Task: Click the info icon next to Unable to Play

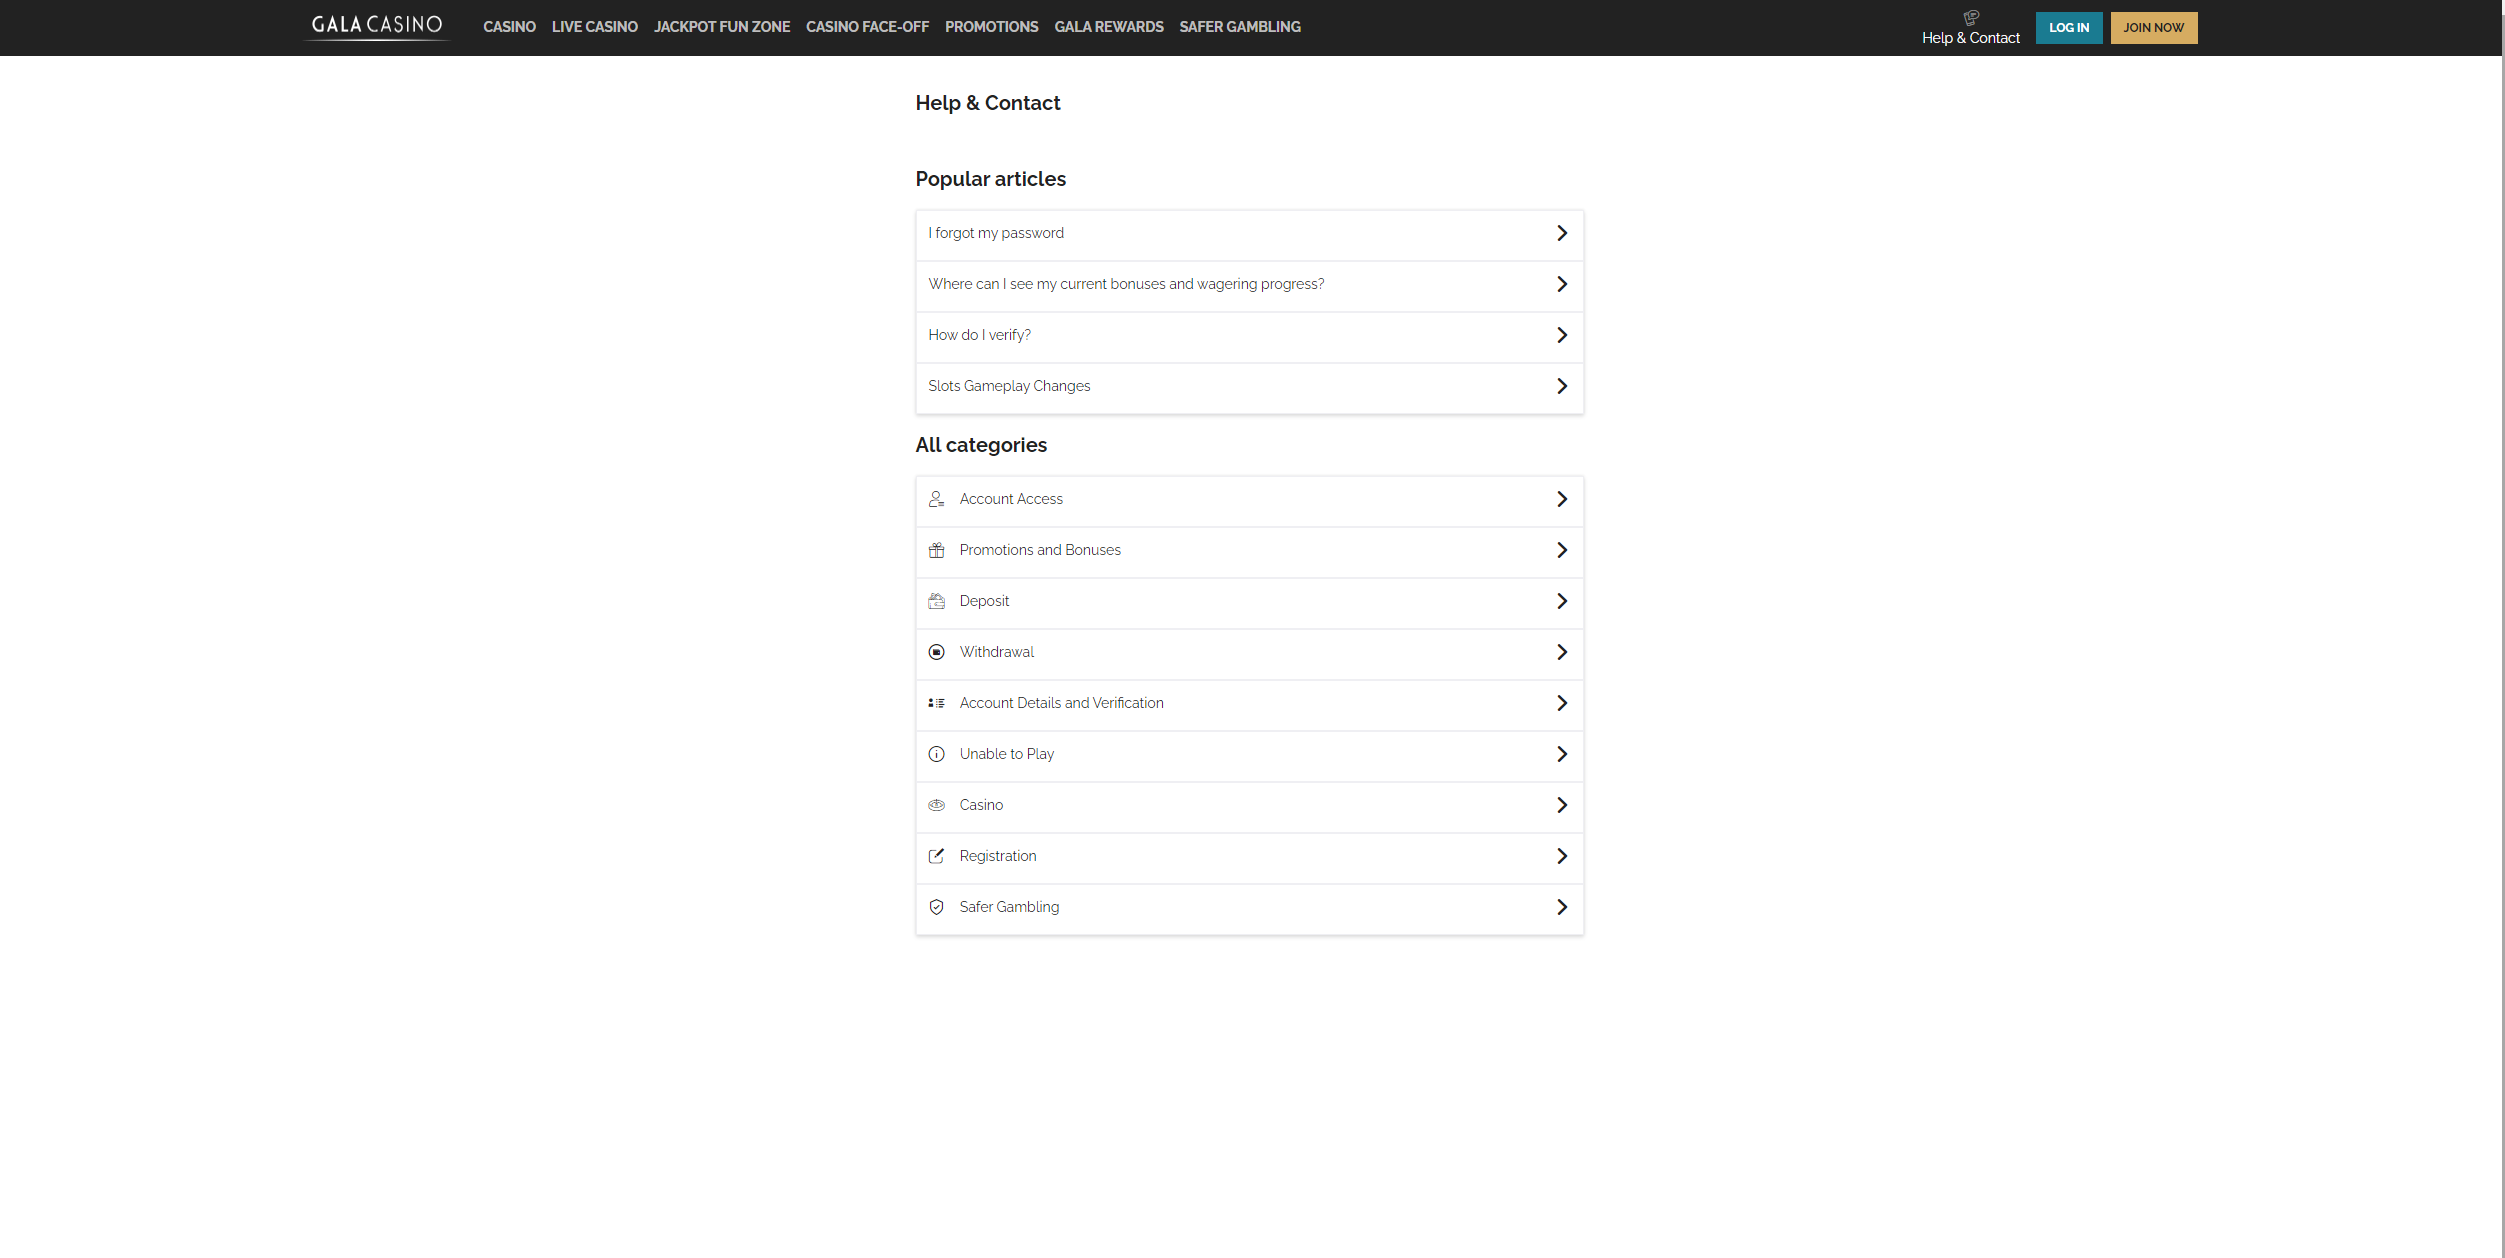Action: coord(936,754)
